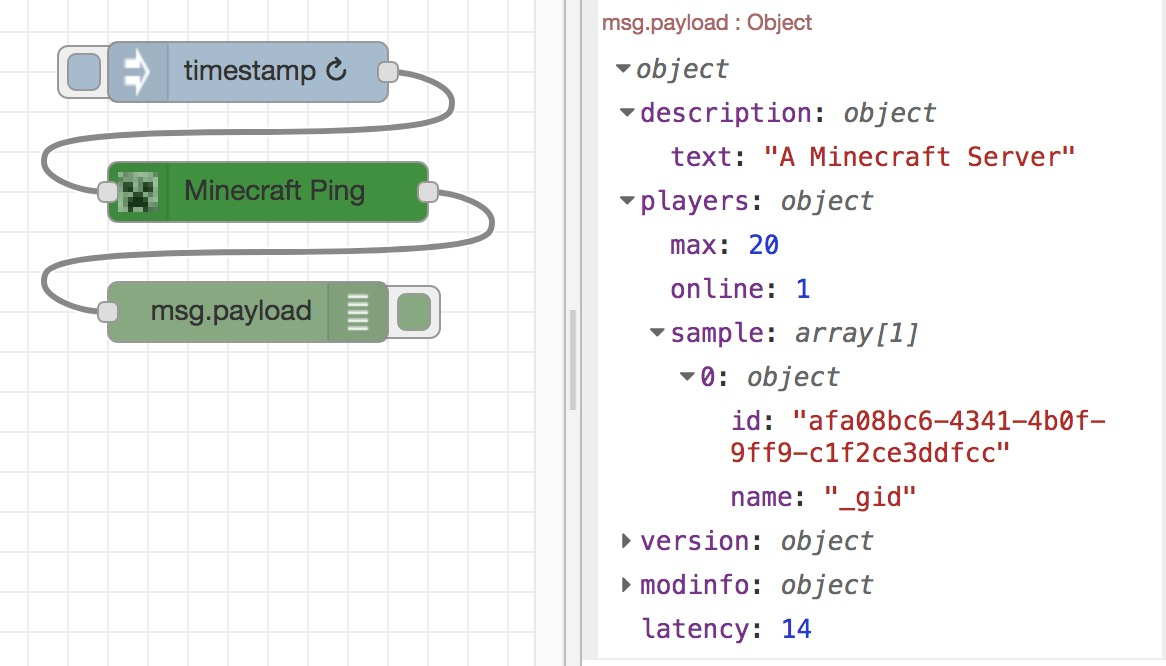Click the output port of timestamp node
Screen dimensions: 1166x666
pos(387,72)
